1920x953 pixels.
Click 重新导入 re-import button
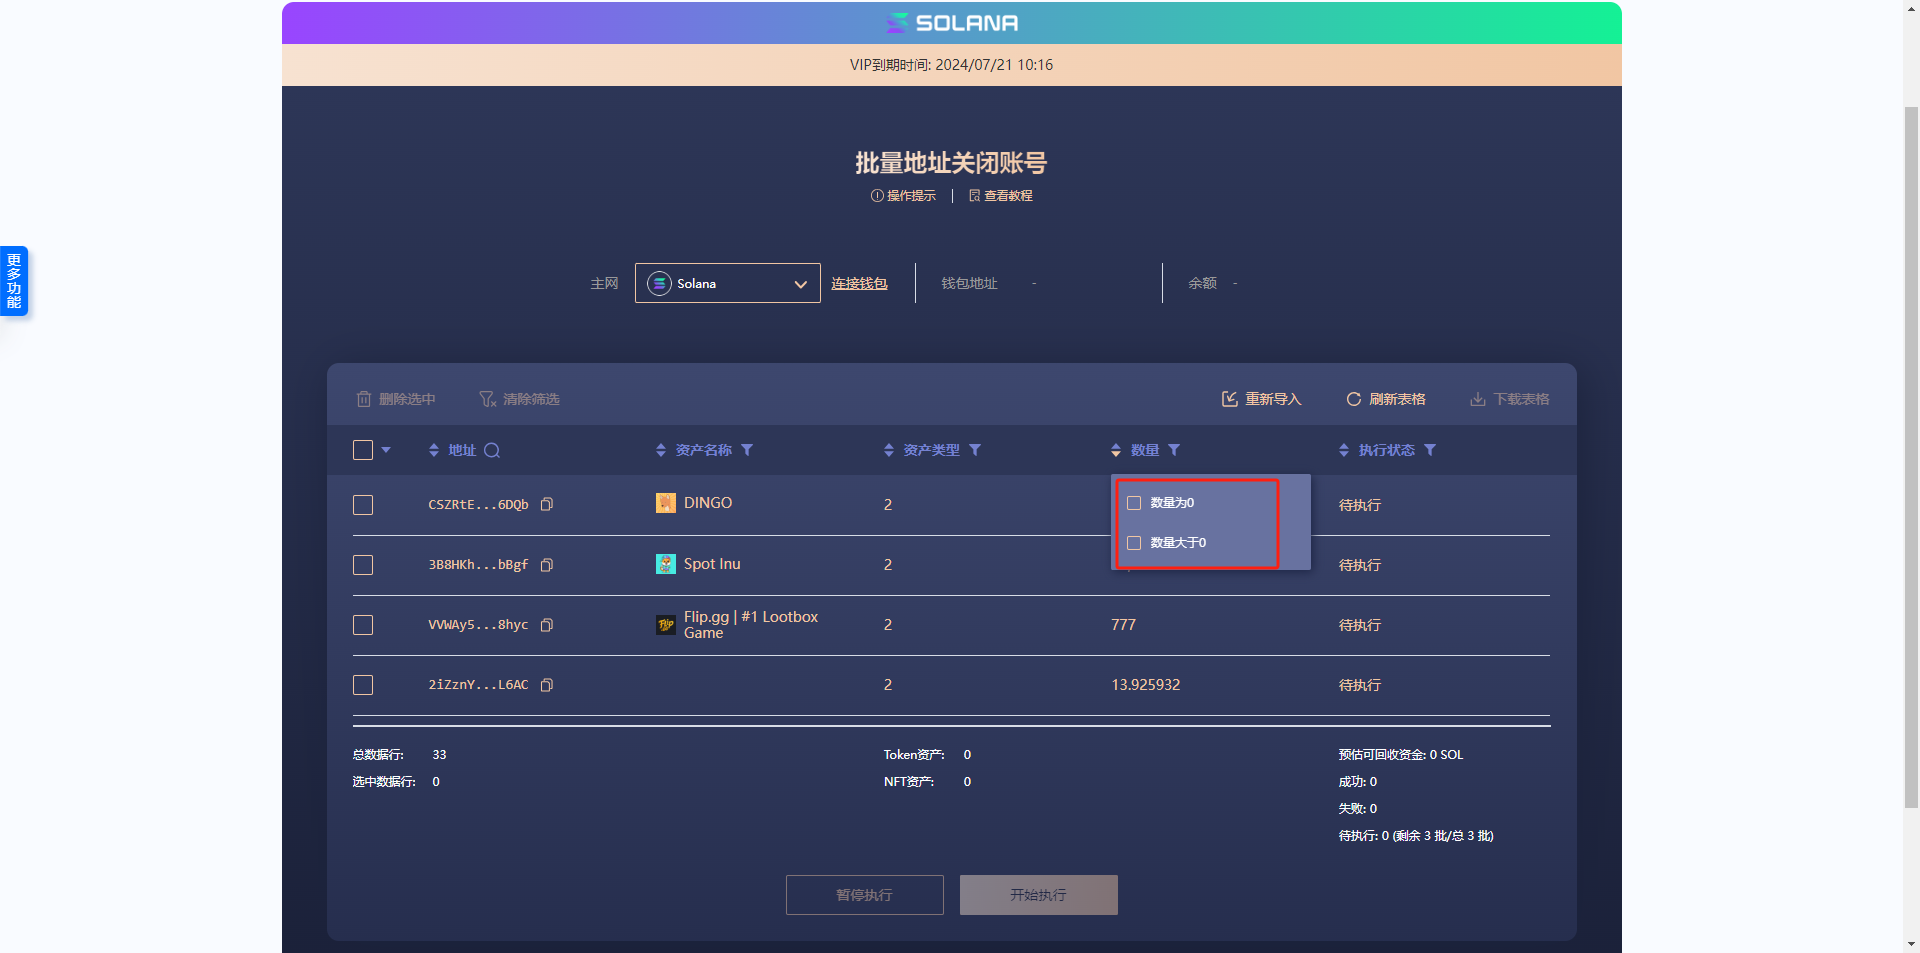(x=1261, y=399)
